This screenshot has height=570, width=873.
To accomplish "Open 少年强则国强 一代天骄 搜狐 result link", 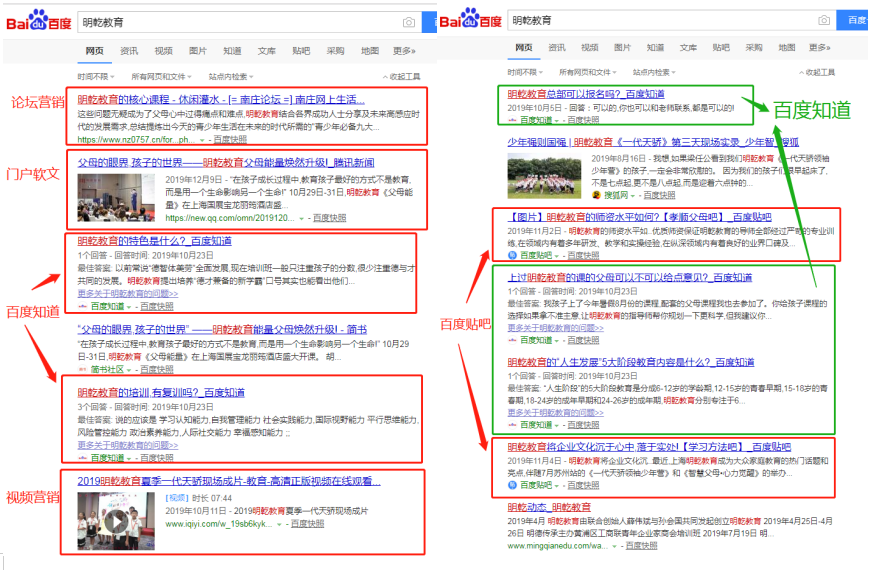I will tap(653, 142).
